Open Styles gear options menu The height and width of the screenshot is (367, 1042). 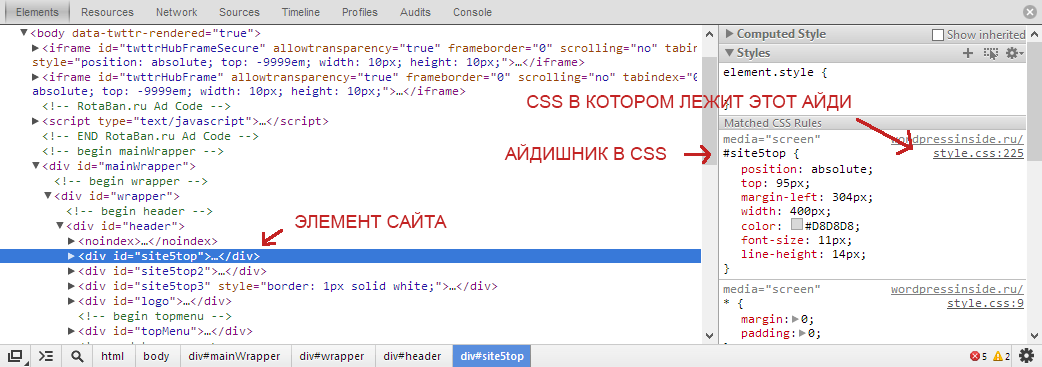pos(1015,53)
